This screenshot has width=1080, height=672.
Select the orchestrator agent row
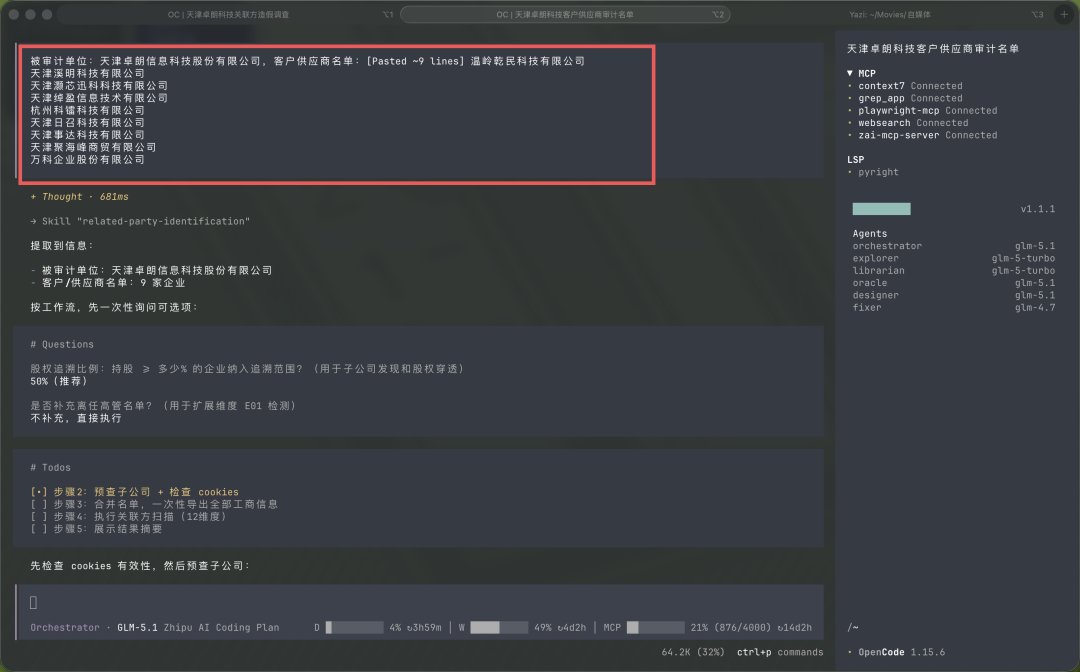(953, 246)
